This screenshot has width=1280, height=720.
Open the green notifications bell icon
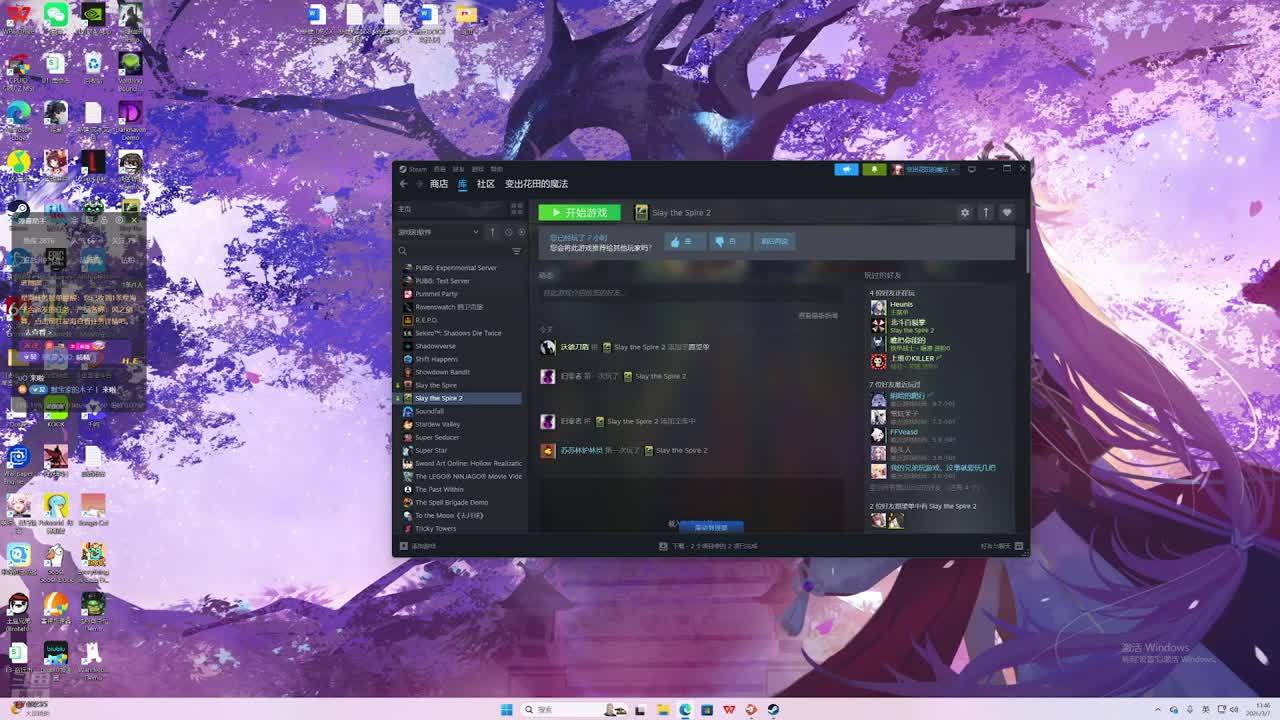[x=874, y=170]
